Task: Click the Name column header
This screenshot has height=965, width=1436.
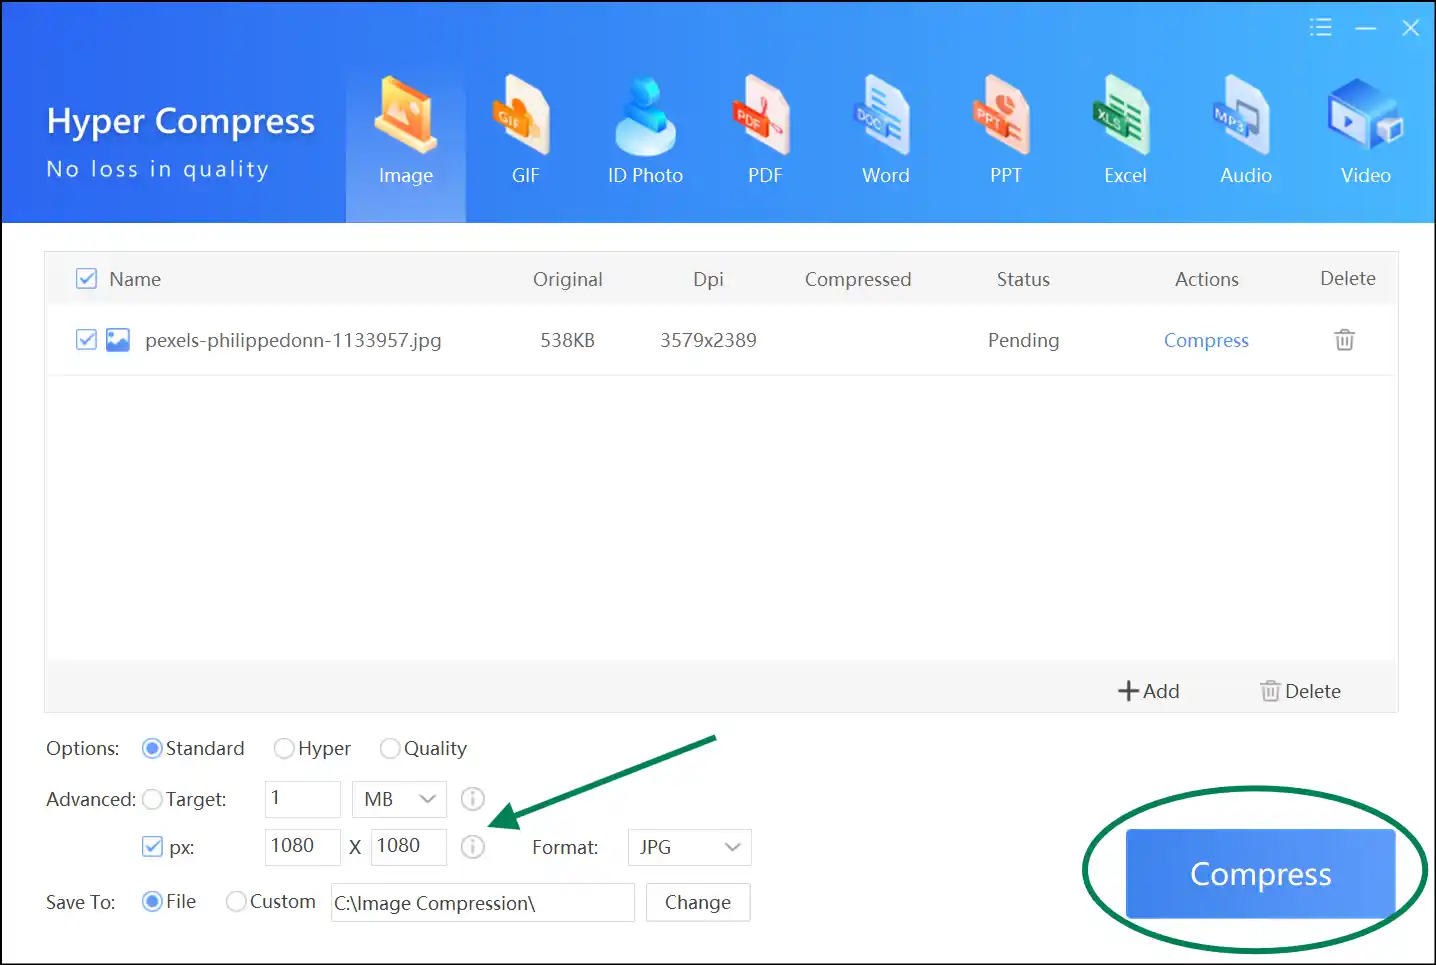Action: [x=135, y=279]
